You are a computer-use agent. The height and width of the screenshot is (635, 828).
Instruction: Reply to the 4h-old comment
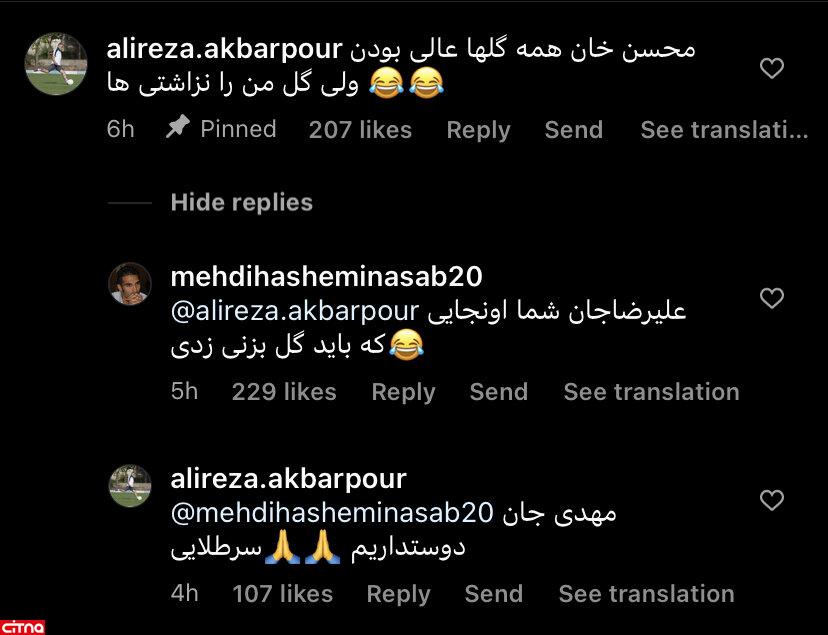point(398,594)
